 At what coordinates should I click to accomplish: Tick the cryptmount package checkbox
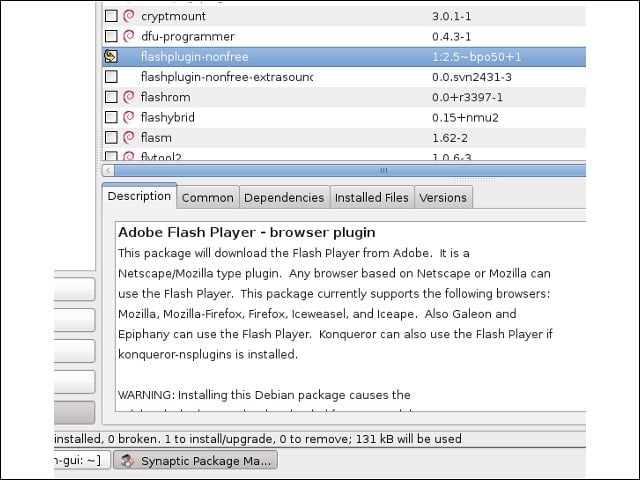pyautogui.click(x=111, y=16)
